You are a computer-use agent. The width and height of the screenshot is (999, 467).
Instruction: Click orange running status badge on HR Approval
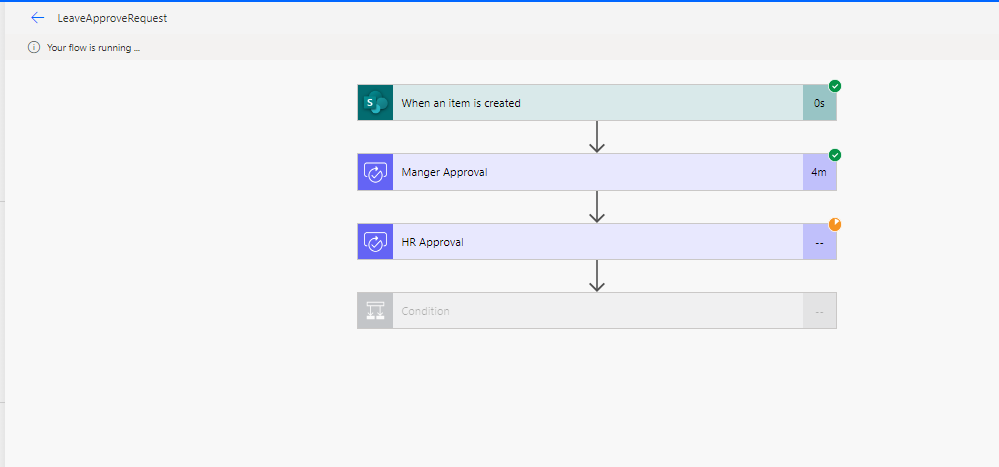pos(835,224)
